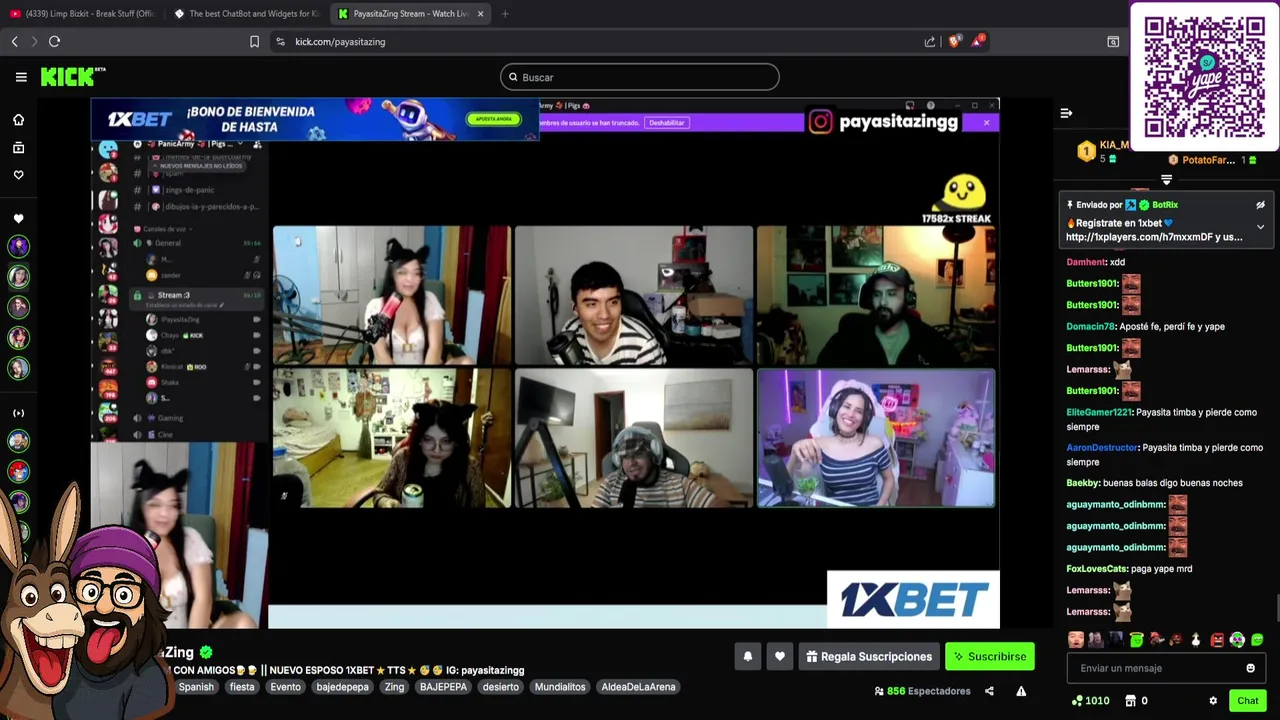Open Butters1901's top username in chat
The width and height of the screenshot is (1280, 720).
point(1092,284)
